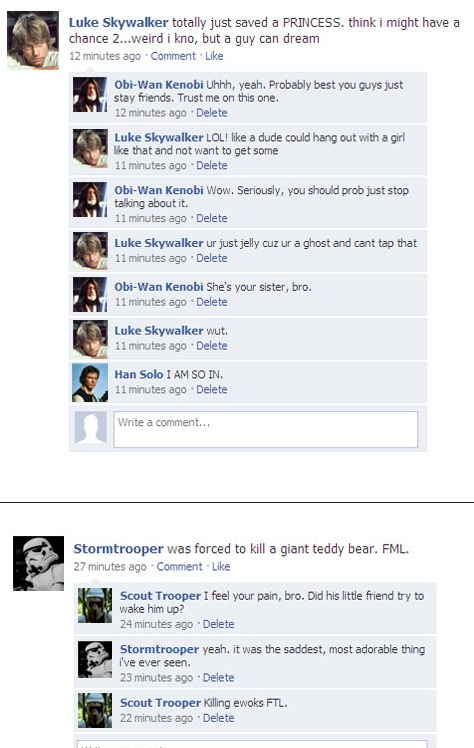This screenshot has width=474, height=748.
Task: Click Scout Trooper's avatar on 'Killing ewoks' comment
Action: pyautogui.click(x=95, y=710)
